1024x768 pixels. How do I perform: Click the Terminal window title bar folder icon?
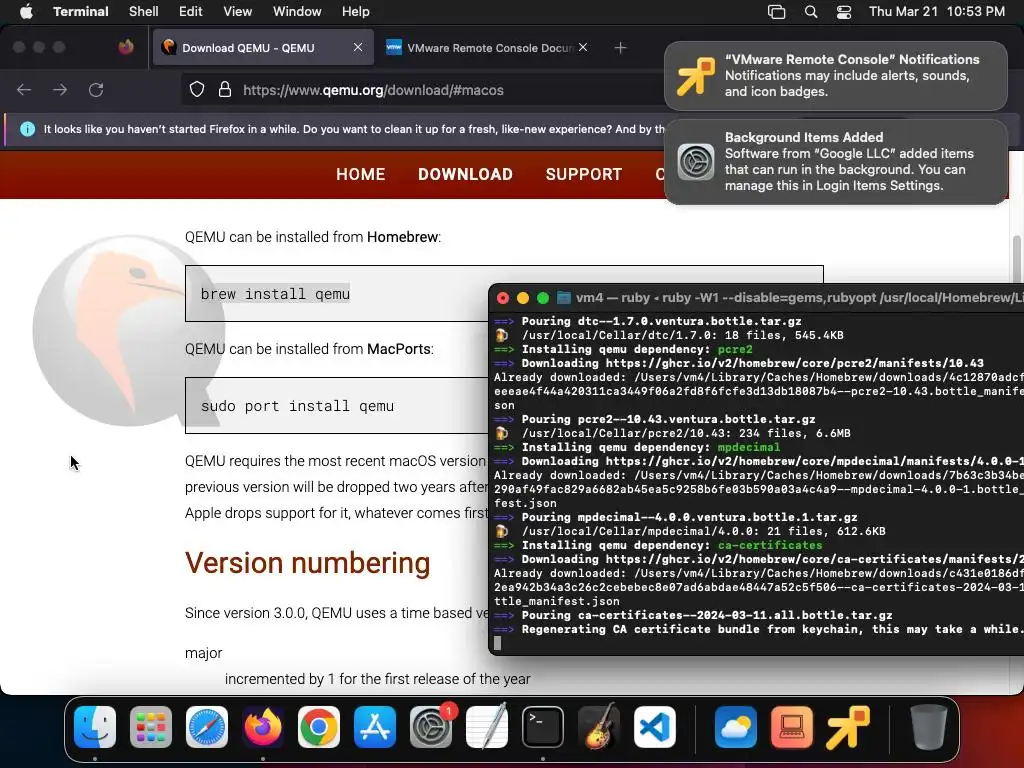coord(564,298)
